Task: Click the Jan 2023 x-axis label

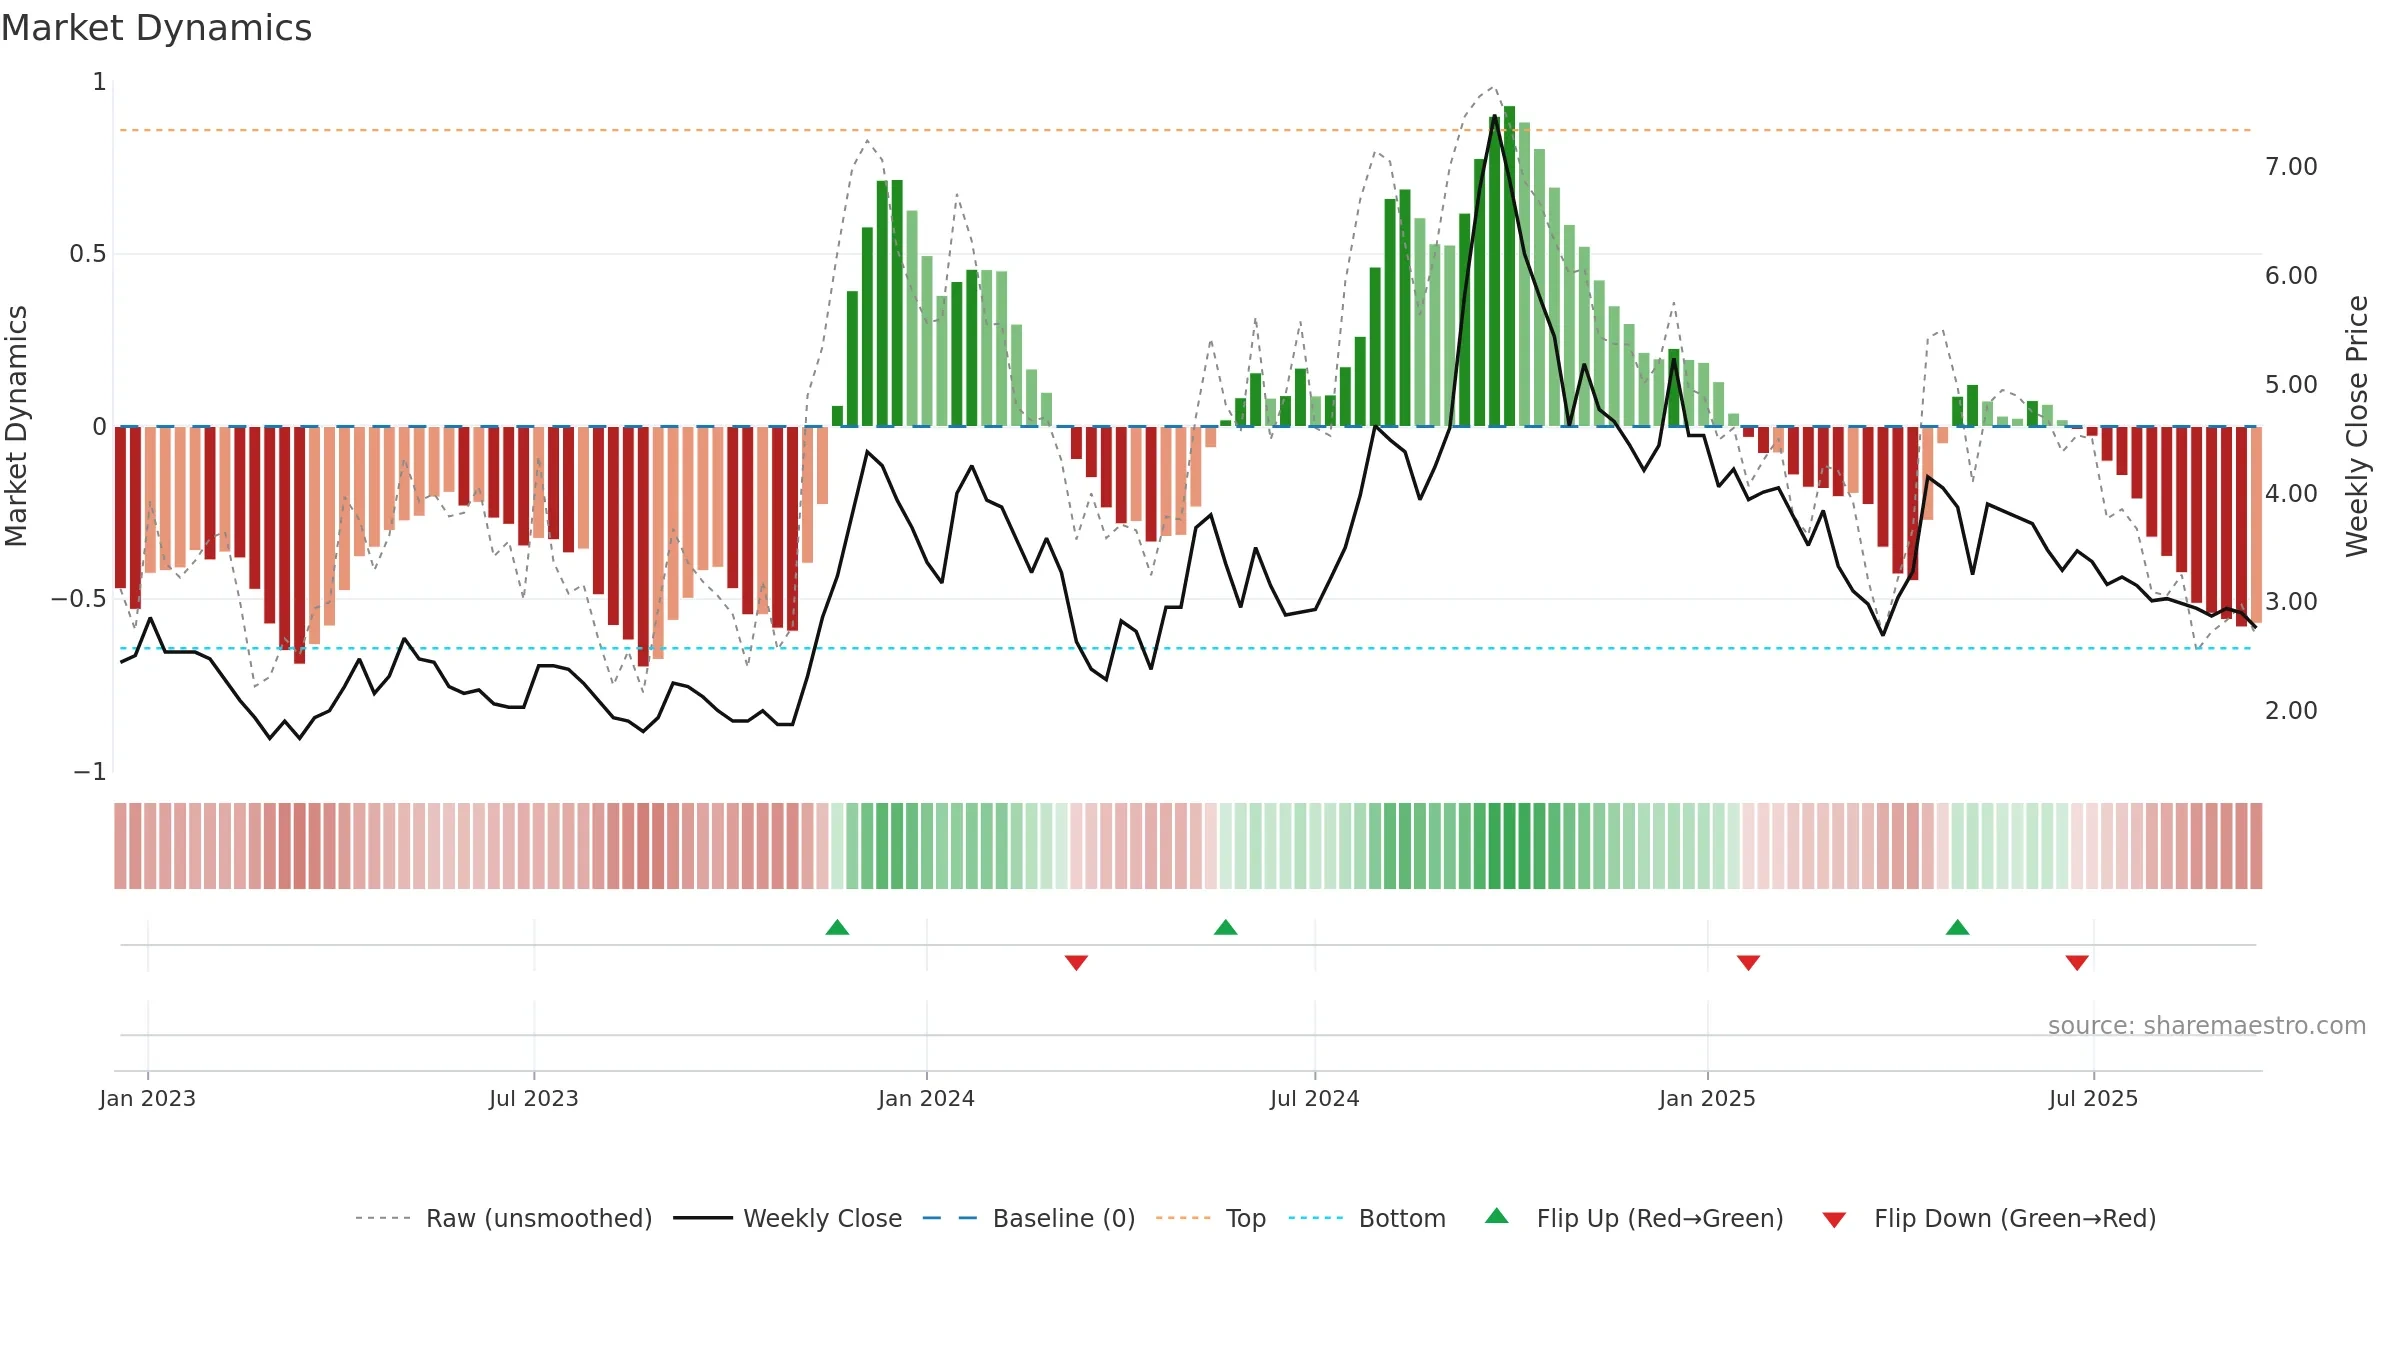Action: pyautogui.click(x=148, y=1098)
